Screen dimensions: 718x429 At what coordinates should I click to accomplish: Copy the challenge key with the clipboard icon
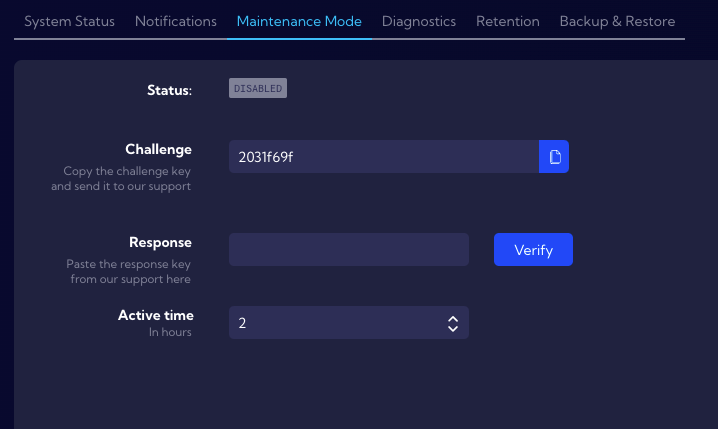[554, 157]
